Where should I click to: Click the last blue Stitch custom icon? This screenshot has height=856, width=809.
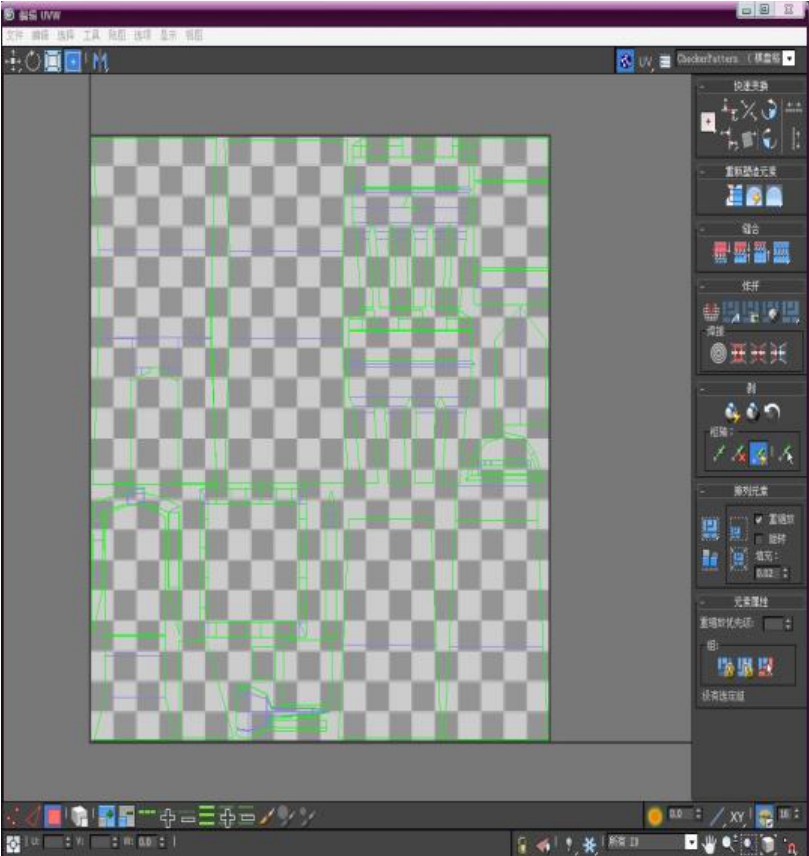coord(781,253)
